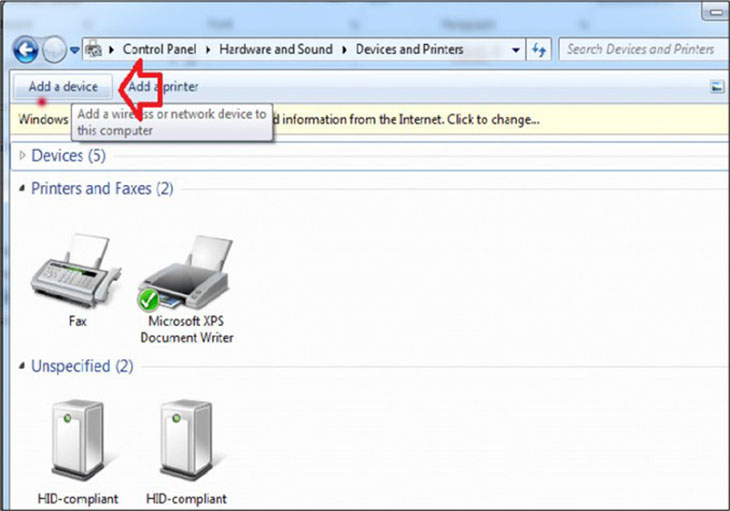The width and height of the screenshot is (730, 511).
Task: Click the Back navigation arrow button
Action: point(25,49)
